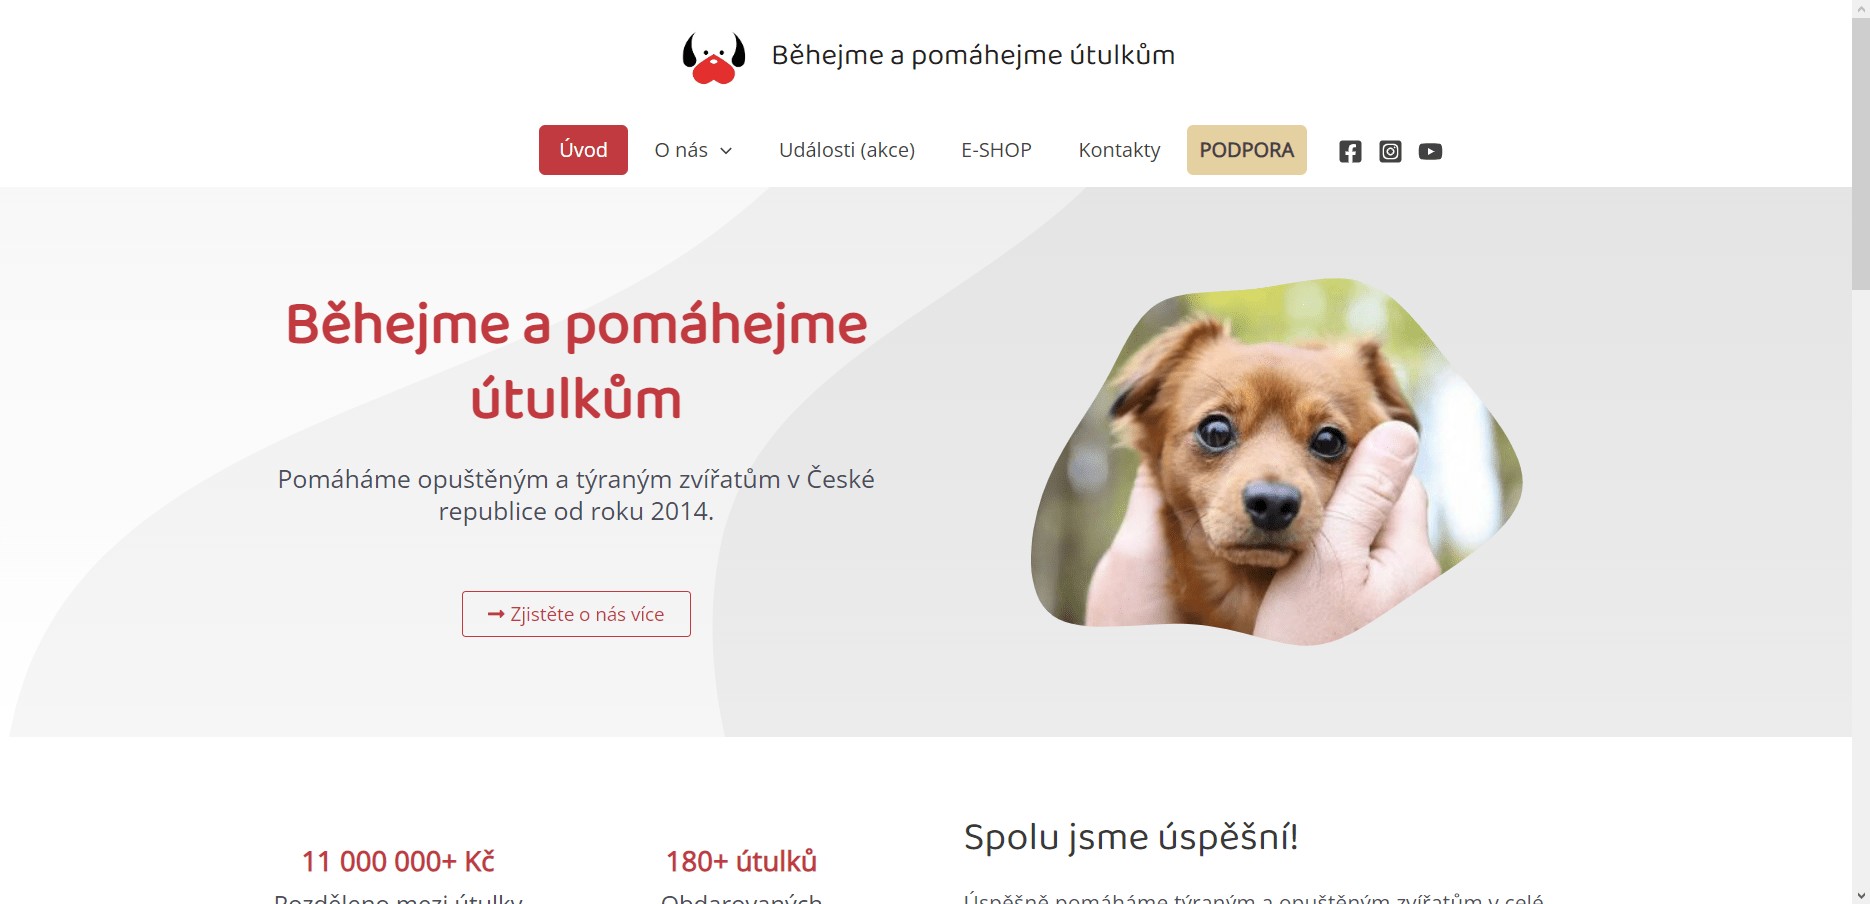This screenshot has height=904, width=1870.
Task: Visit the E-SHOP link
Action: (x=996, y=150)
